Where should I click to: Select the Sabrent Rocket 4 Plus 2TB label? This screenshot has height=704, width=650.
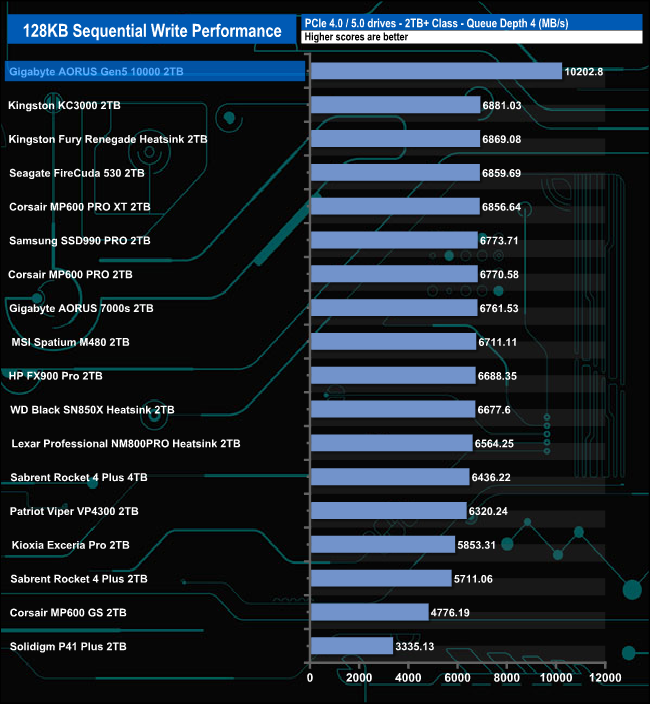(79, 579)
